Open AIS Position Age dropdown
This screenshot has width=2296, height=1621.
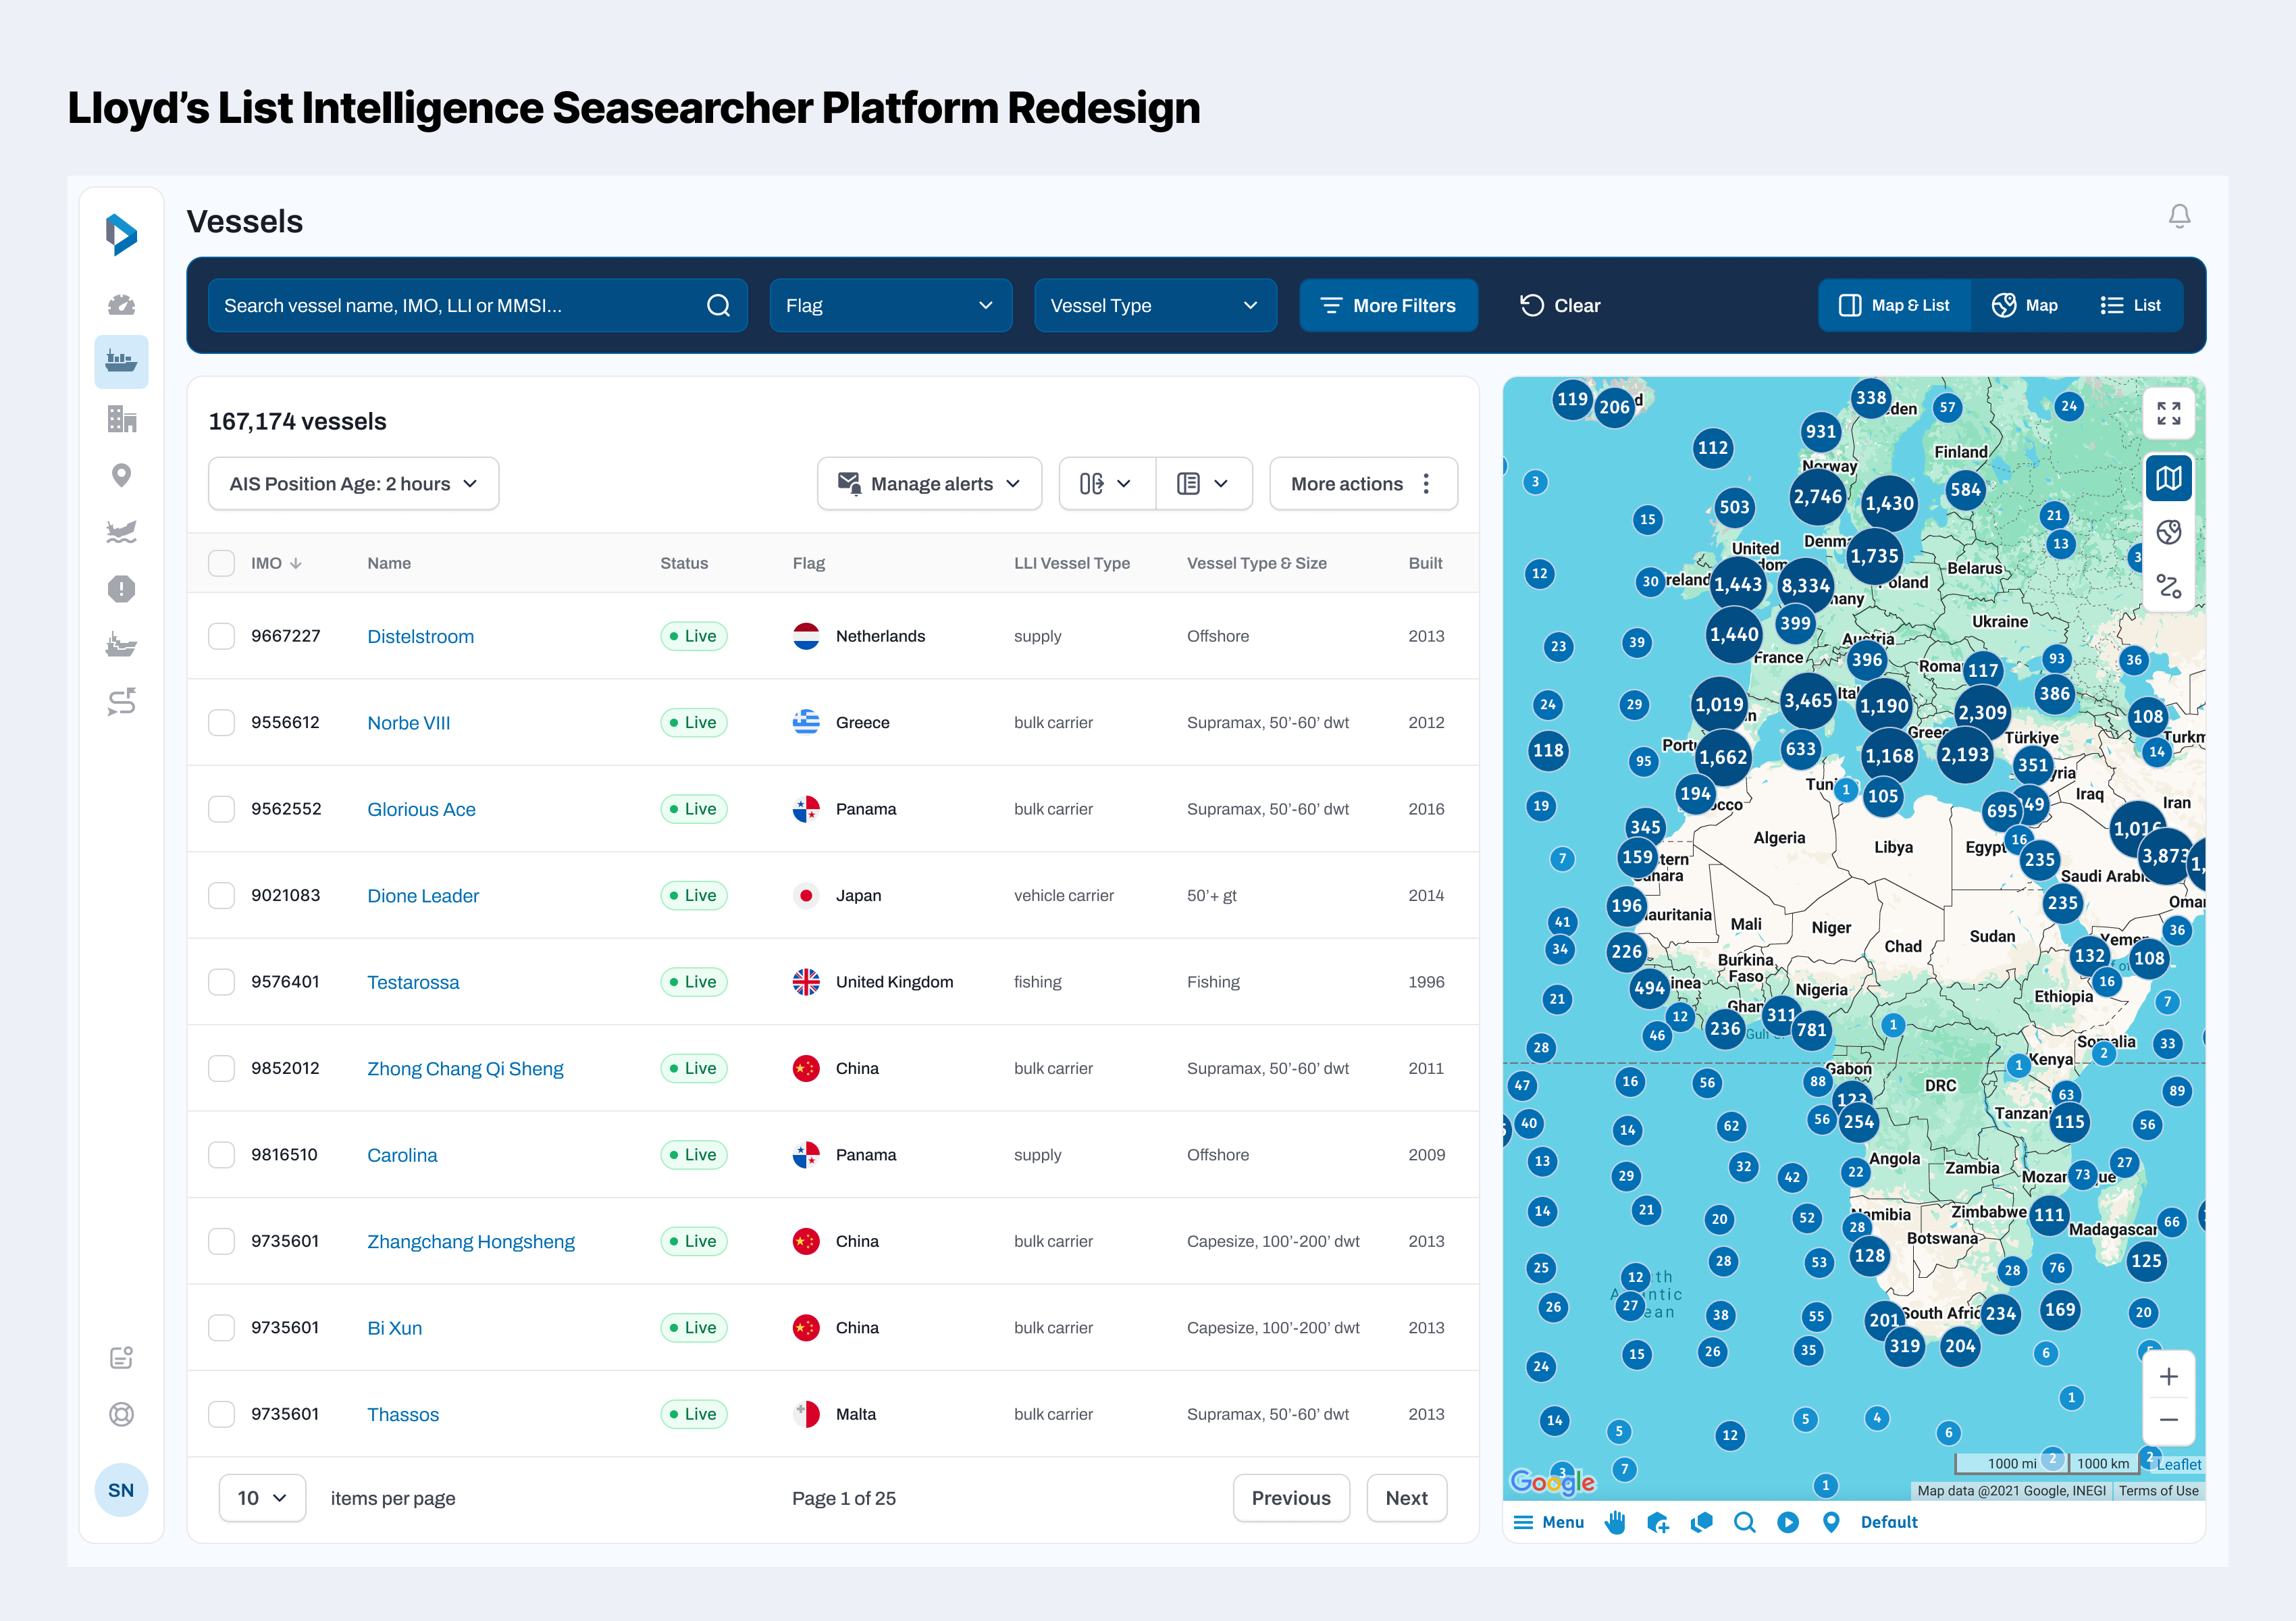pos(353,484)
